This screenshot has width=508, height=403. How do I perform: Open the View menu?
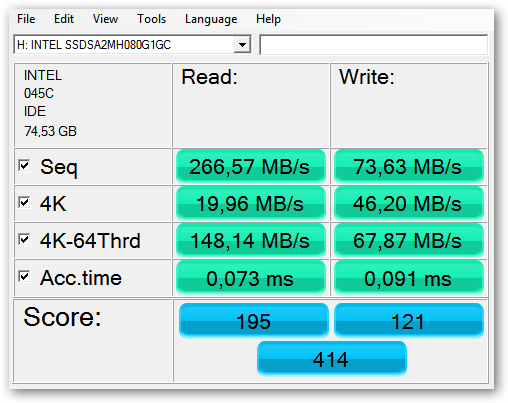point(105,19)
